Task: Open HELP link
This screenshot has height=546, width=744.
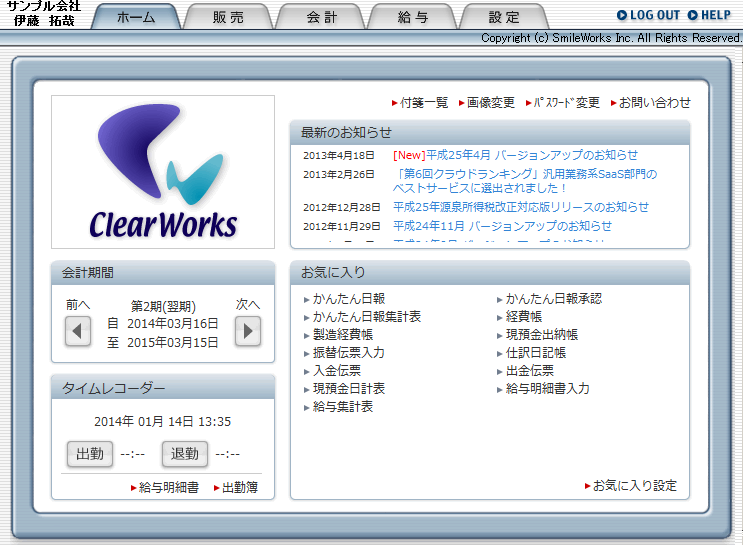Action: (709, 15)
